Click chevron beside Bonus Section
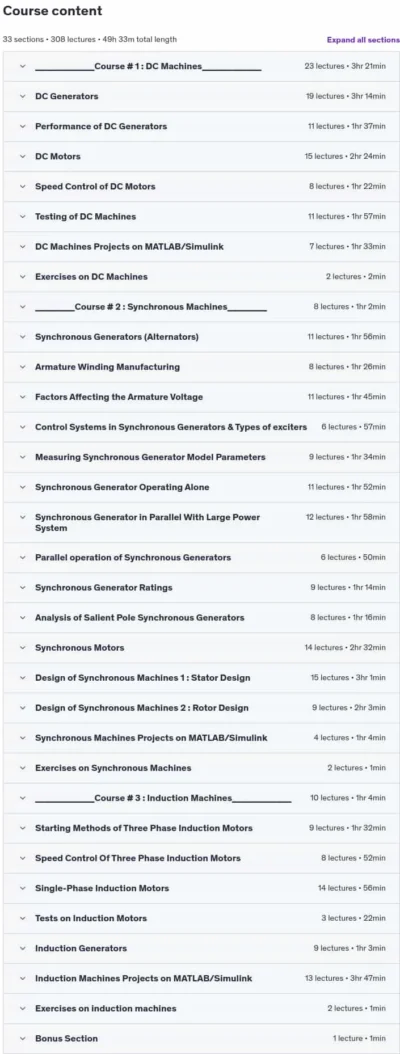 [x=22, y=1039]
